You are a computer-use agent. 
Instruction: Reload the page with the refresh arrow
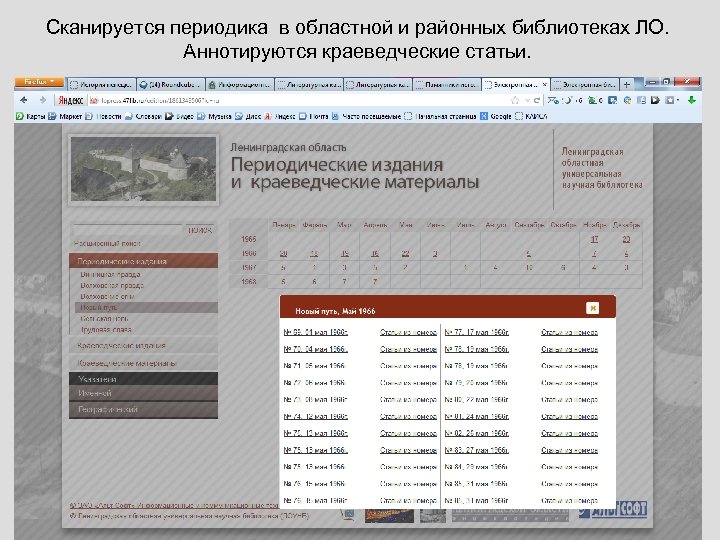pyautogui.click(x=536, y=100)
